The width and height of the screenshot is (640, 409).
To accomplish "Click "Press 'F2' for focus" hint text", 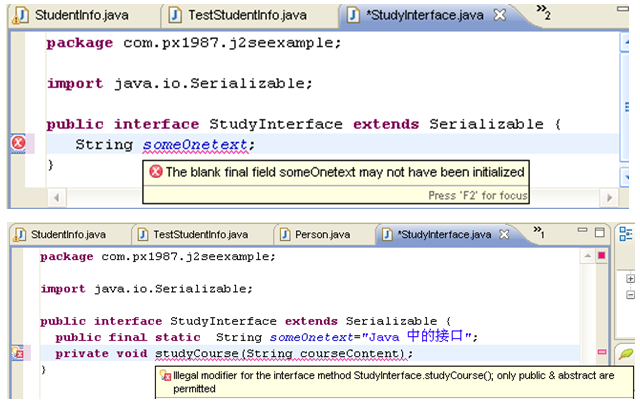I will [x=478, y=196].
